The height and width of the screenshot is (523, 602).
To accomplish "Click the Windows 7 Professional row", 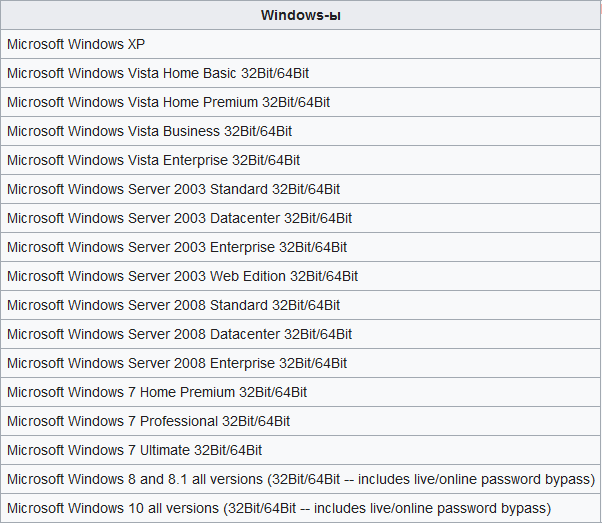I will pyautogui.click(x=148, y=421).
